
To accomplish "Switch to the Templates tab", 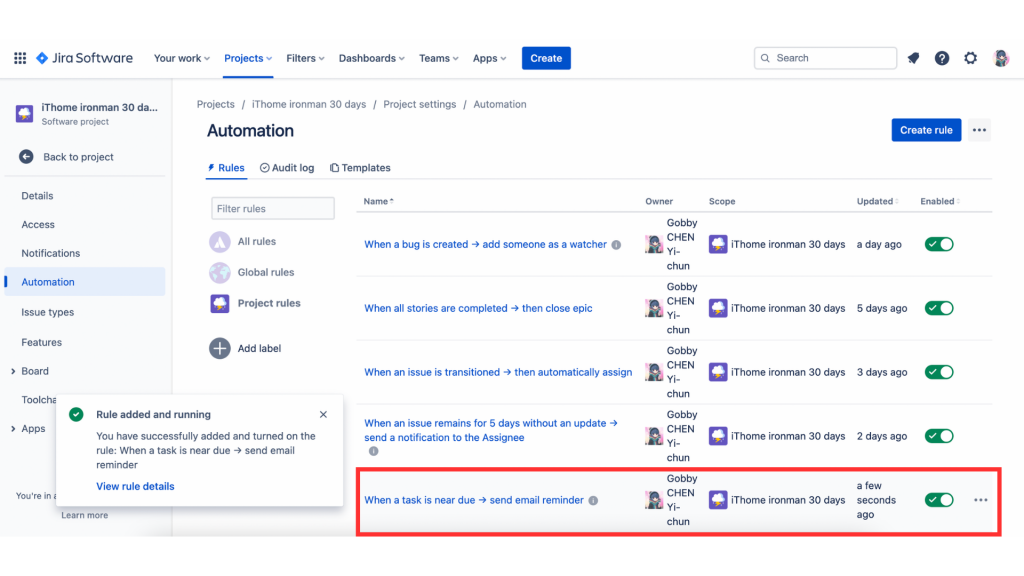I will click(360, 168).
